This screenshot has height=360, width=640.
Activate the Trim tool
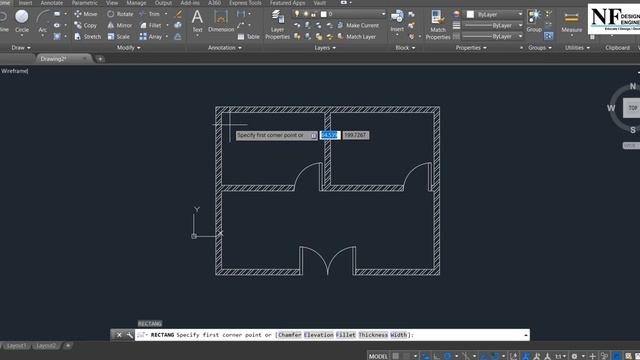pyautogui.click(x=149, y=14)
